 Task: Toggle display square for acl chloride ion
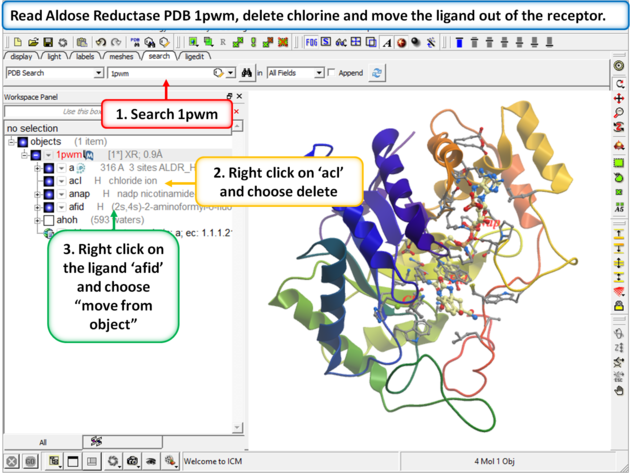48,181
